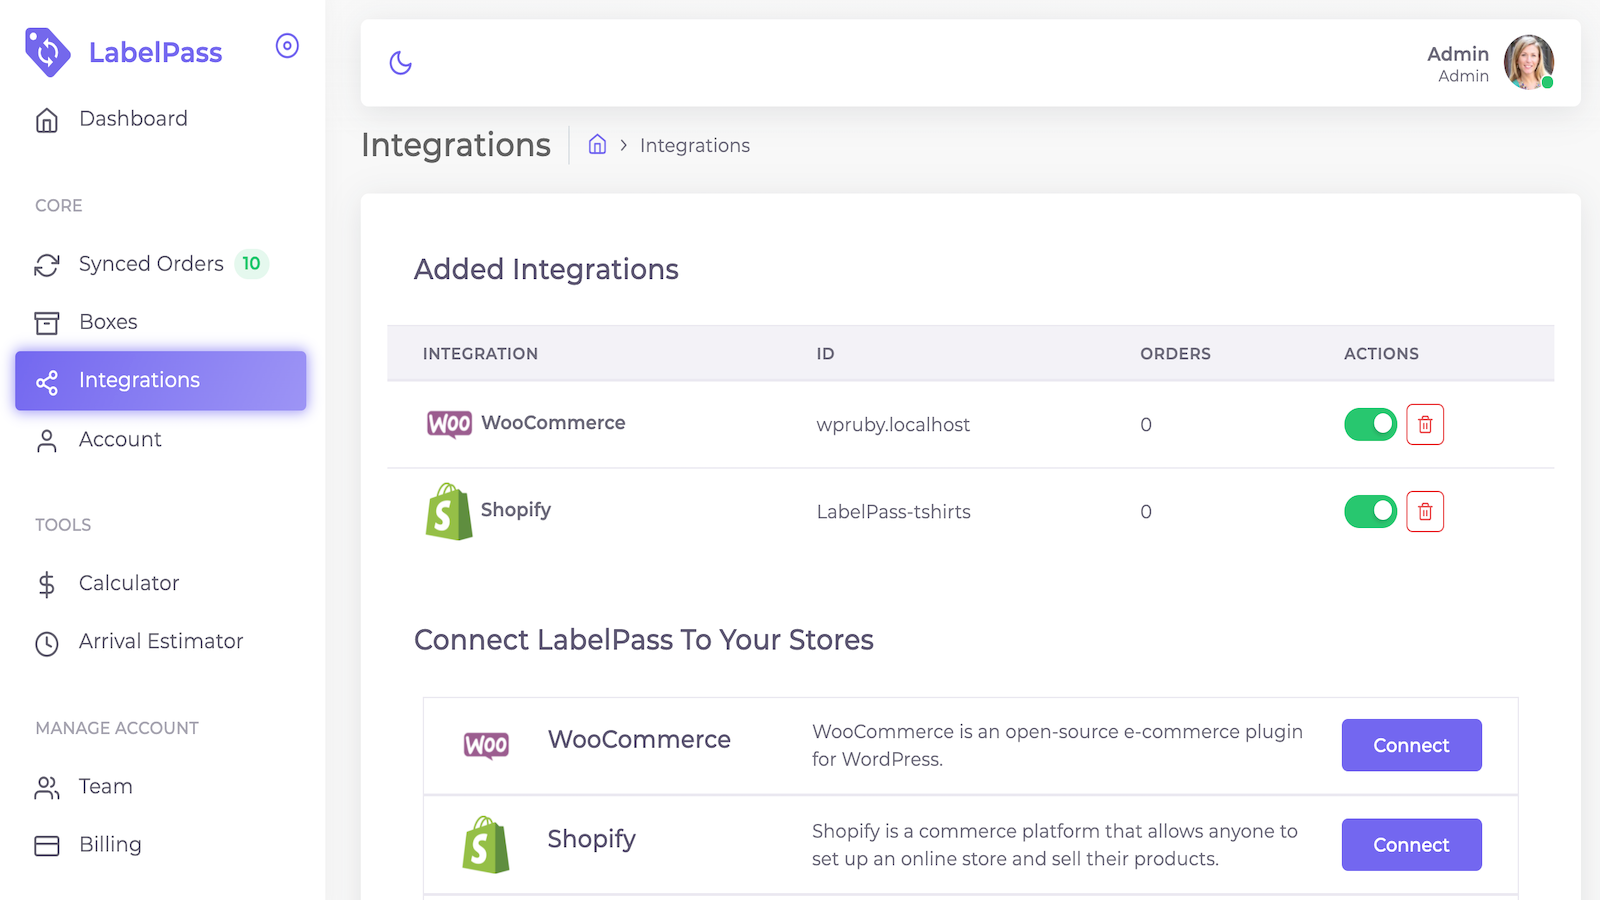Viewport: 1600px width, 900px height.
Task: Click the LabelPass brand name
Action: tap(155, 53)
